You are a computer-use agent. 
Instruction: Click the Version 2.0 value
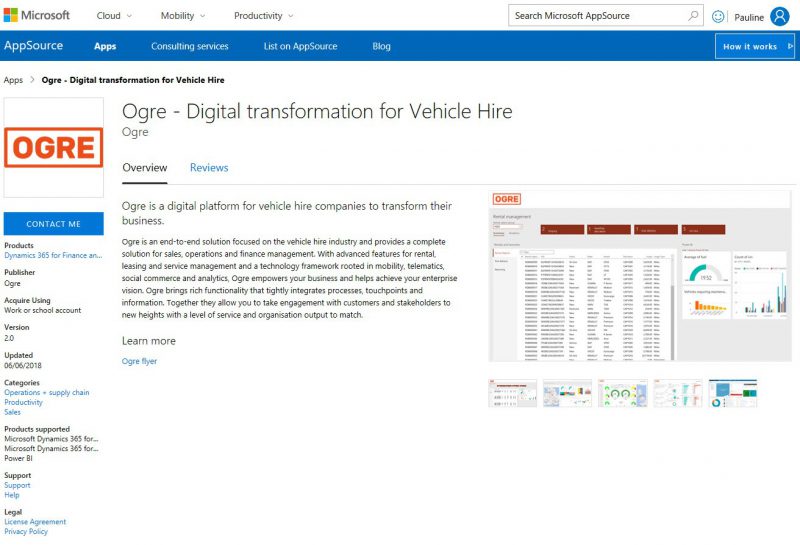(x=9, y=338)
